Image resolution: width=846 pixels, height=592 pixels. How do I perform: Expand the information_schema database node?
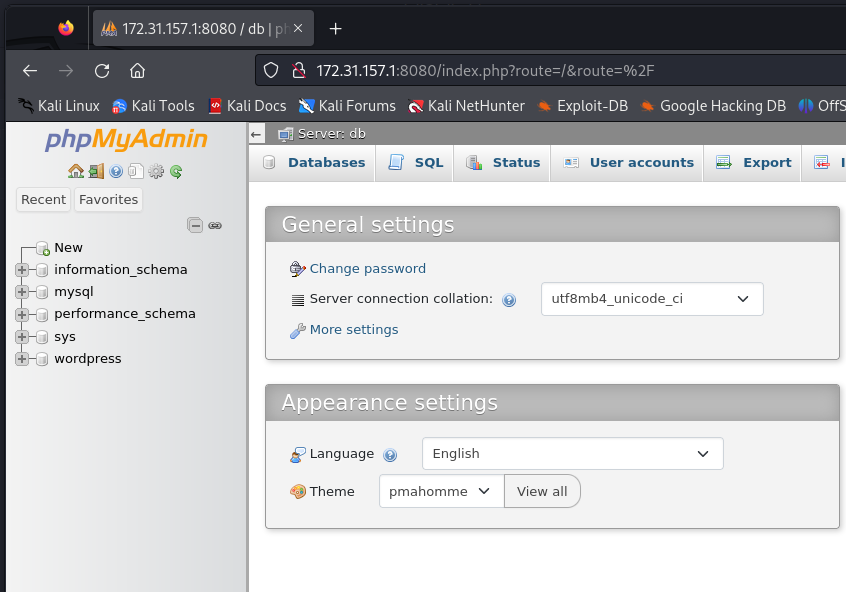click(22, 270)
